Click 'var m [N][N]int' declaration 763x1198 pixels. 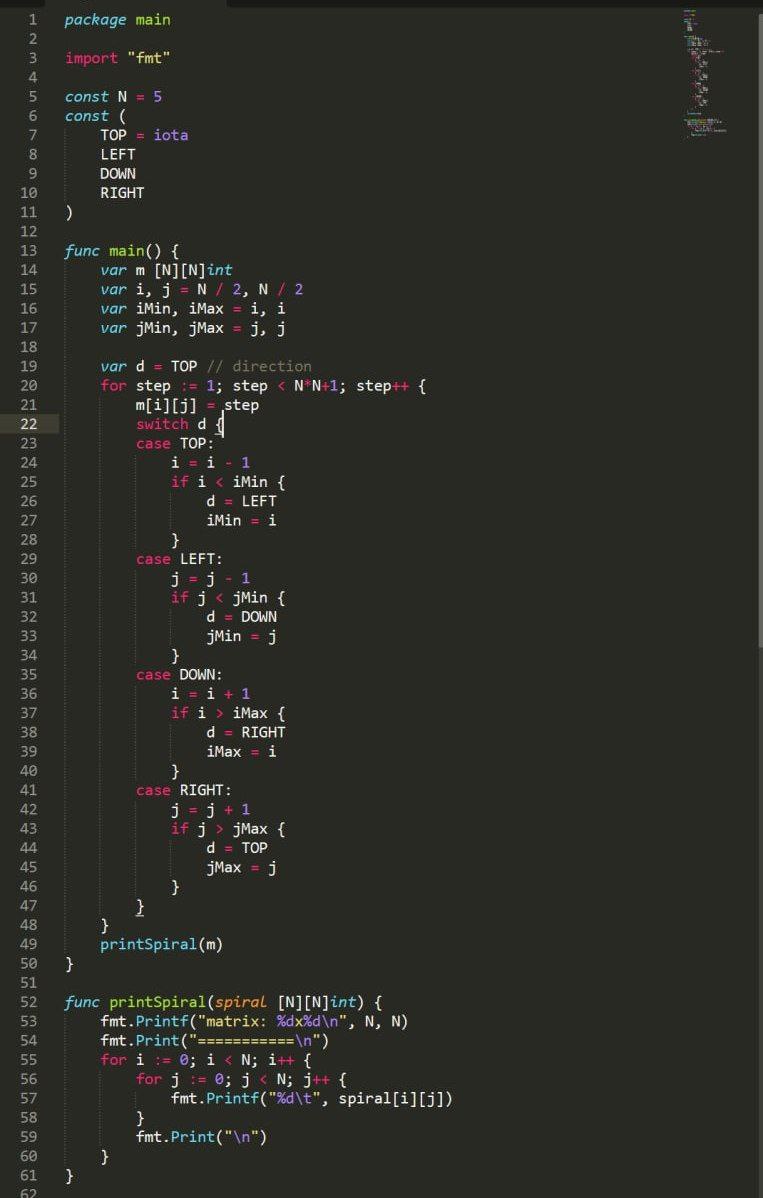click(167, 270)
